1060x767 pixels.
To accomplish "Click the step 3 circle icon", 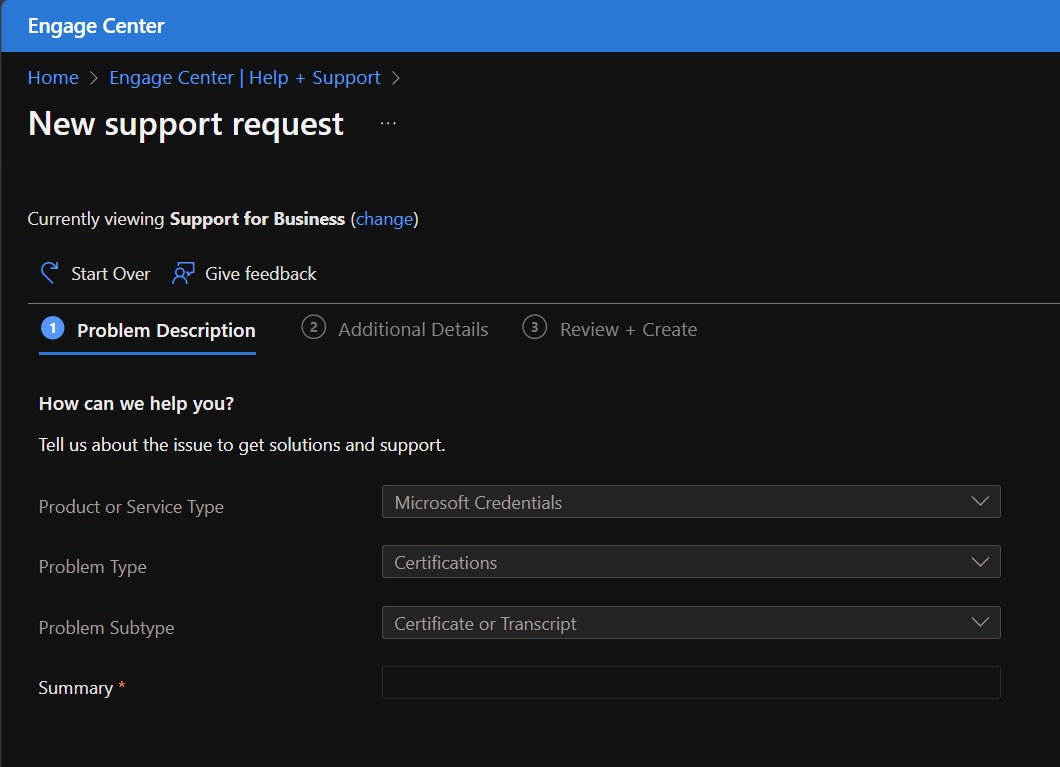I will click(535, 328).
